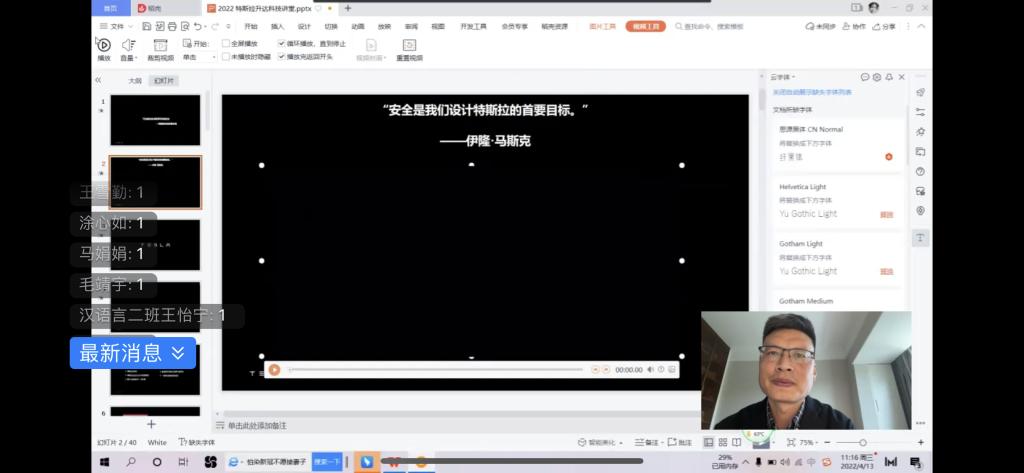Image resolution: width=1024 pixels, height=473 pixels.
Task: Expand the 最新消息 chat messages chevron
Action: (x=178, y=353)
